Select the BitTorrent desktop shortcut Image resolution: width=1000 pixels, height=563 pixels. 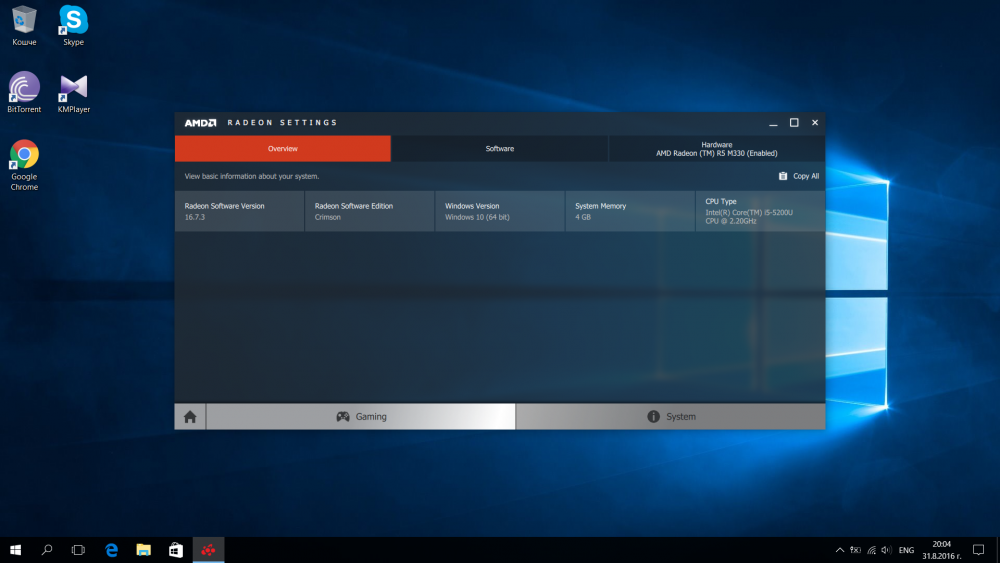tap(24, 93)
